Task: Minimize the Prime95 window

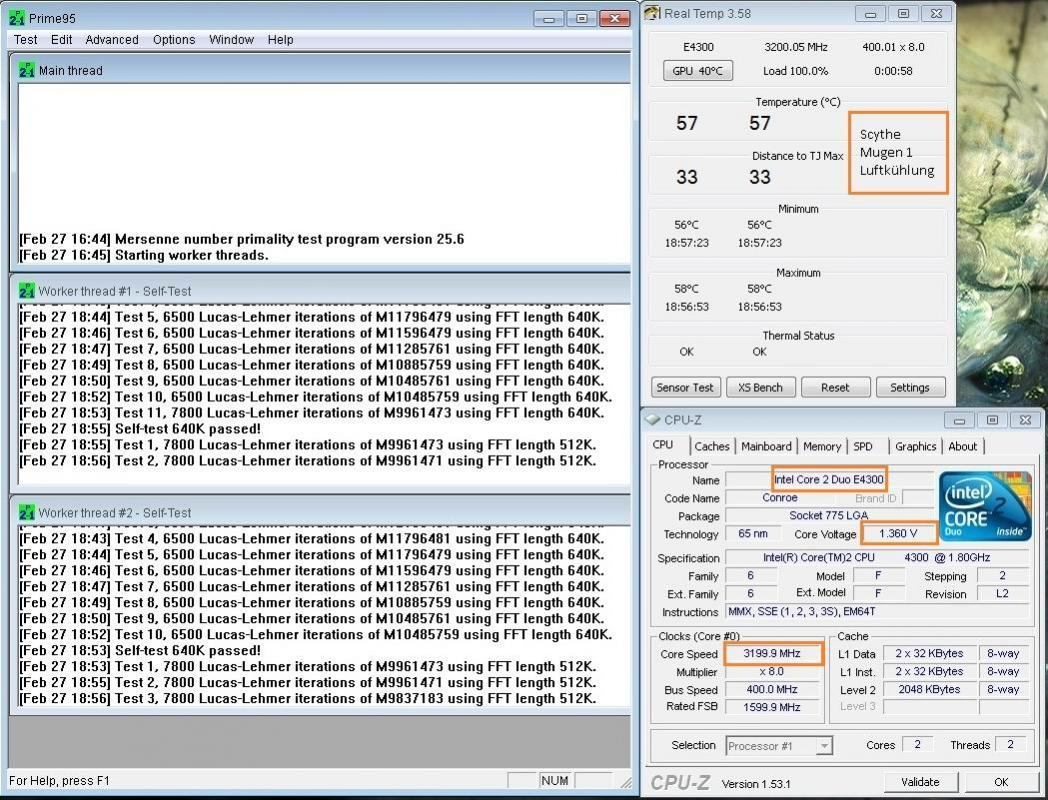Action: (x=549, y=19)
